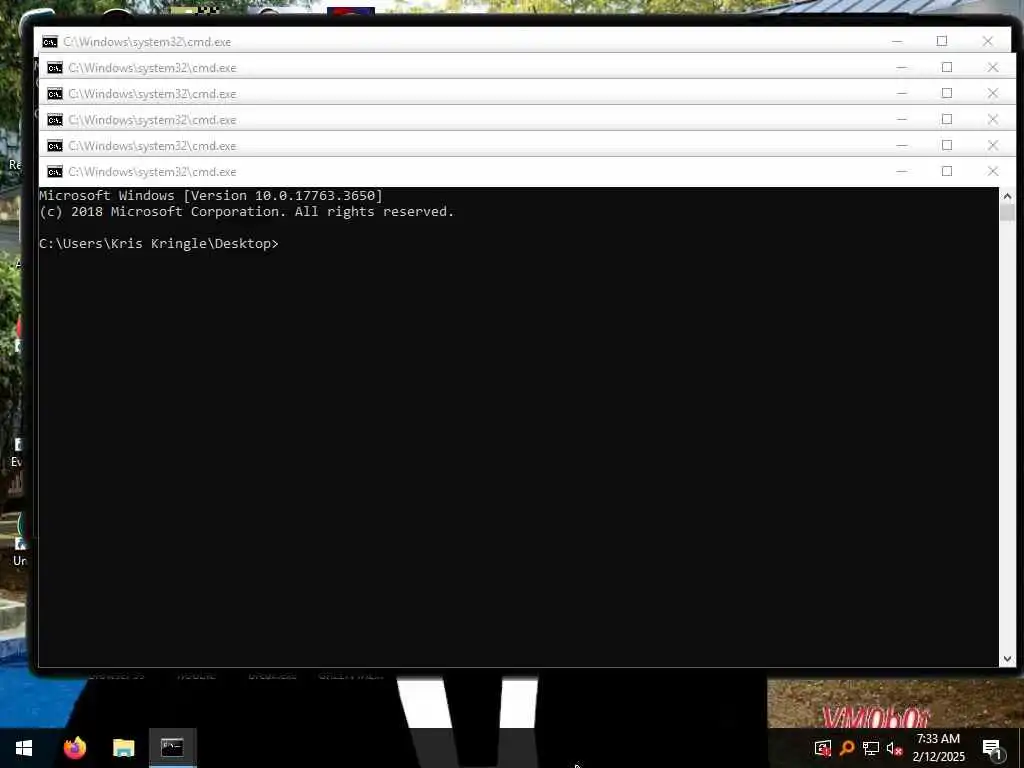The width and height of the screenshot is (1024, 768).
Task: Open the Action Center notifications icon
Action: [x=991, y=749]
